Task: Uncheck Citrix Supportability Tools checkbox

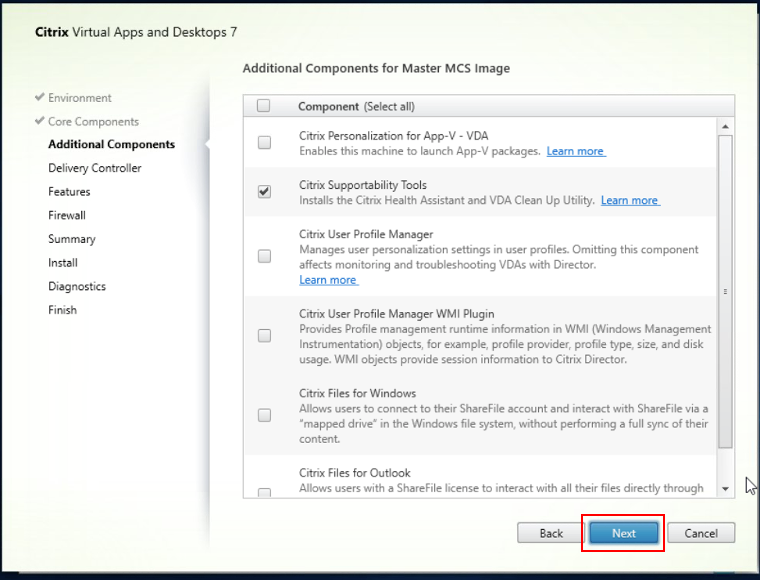Action: (x=264, y=192)
